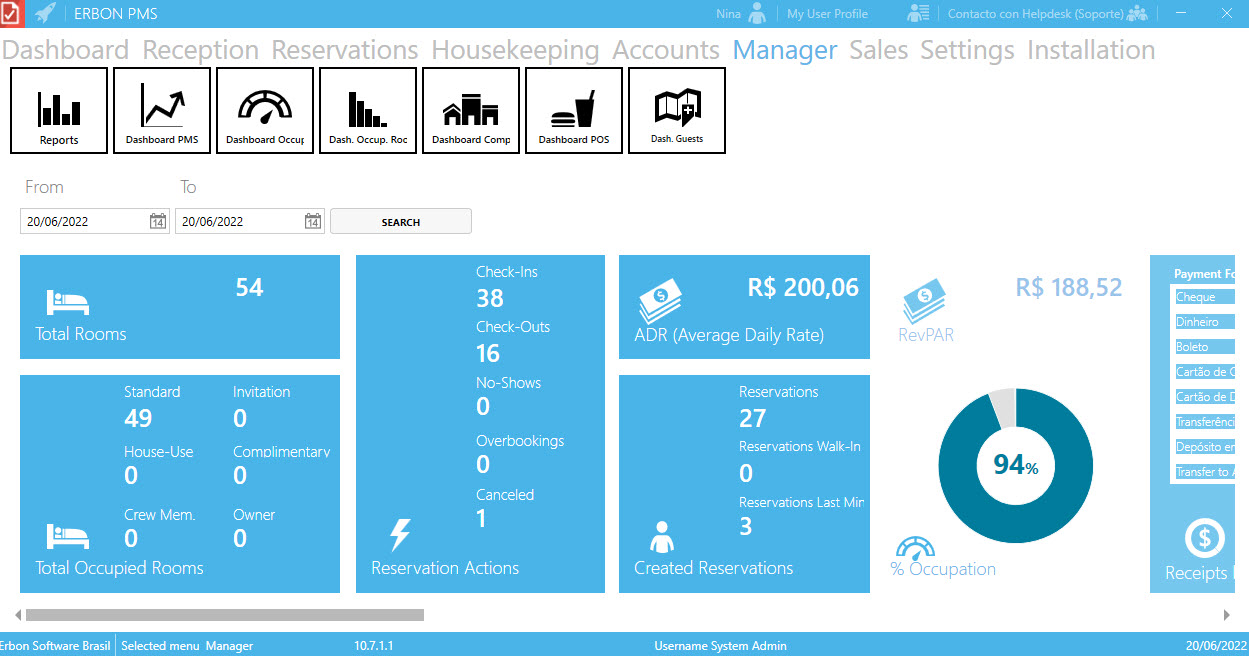Click the From date input field

[84, 222]
